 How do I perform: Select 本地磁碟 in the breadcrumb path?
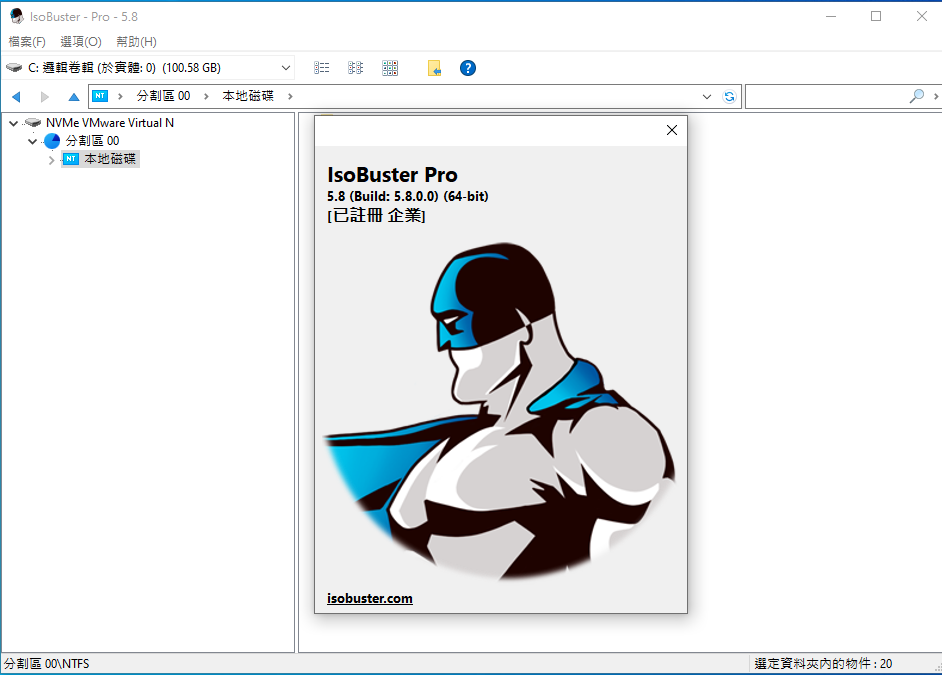click(248, 95)
